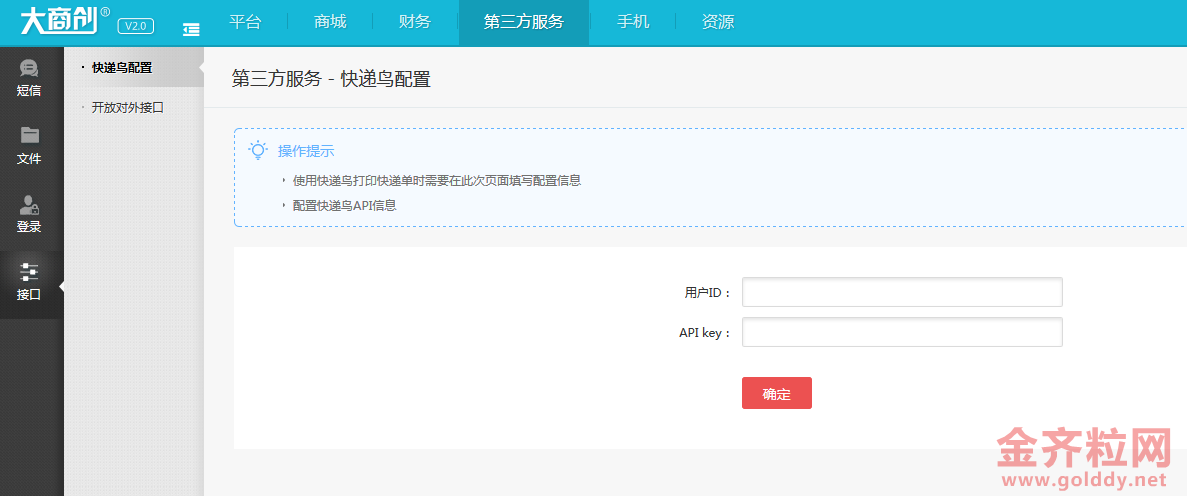Switch to the 手机 top menu
This screenshot has height=496, width=1187.
pos(633,22)
